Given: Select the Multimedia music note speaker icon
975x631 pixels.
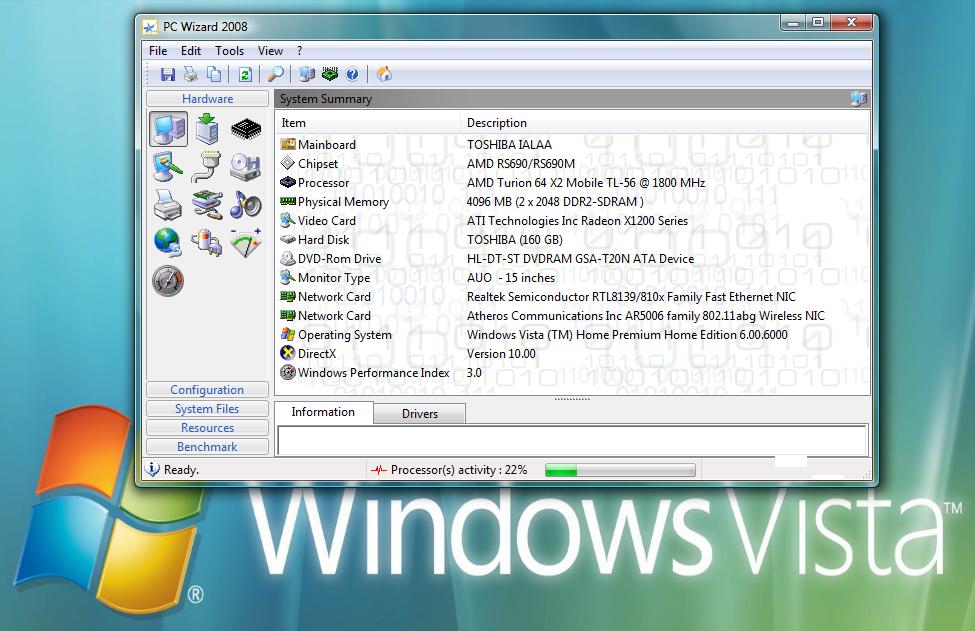Looking at the screenshot, I should coord(246,205).
